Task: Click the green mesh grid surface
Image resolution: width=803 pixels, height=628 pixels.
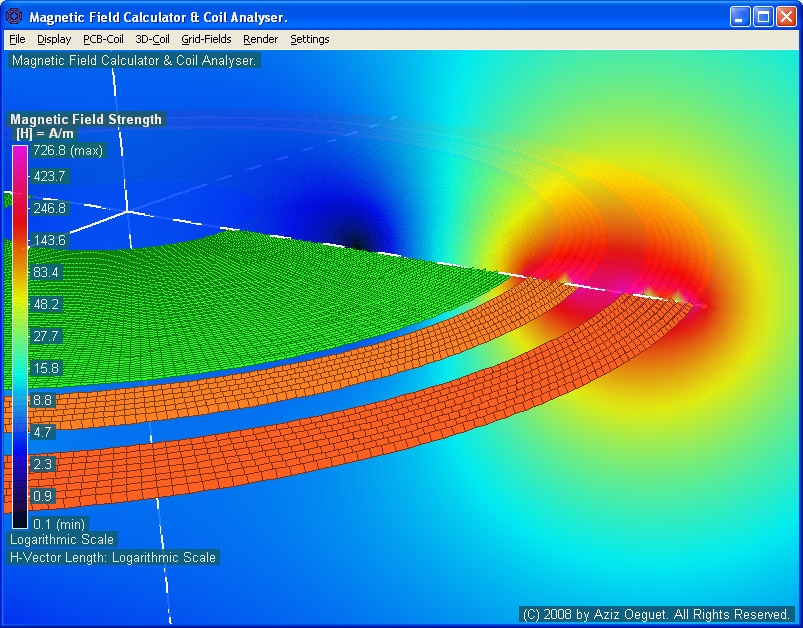Action: [x=250, y=290]
